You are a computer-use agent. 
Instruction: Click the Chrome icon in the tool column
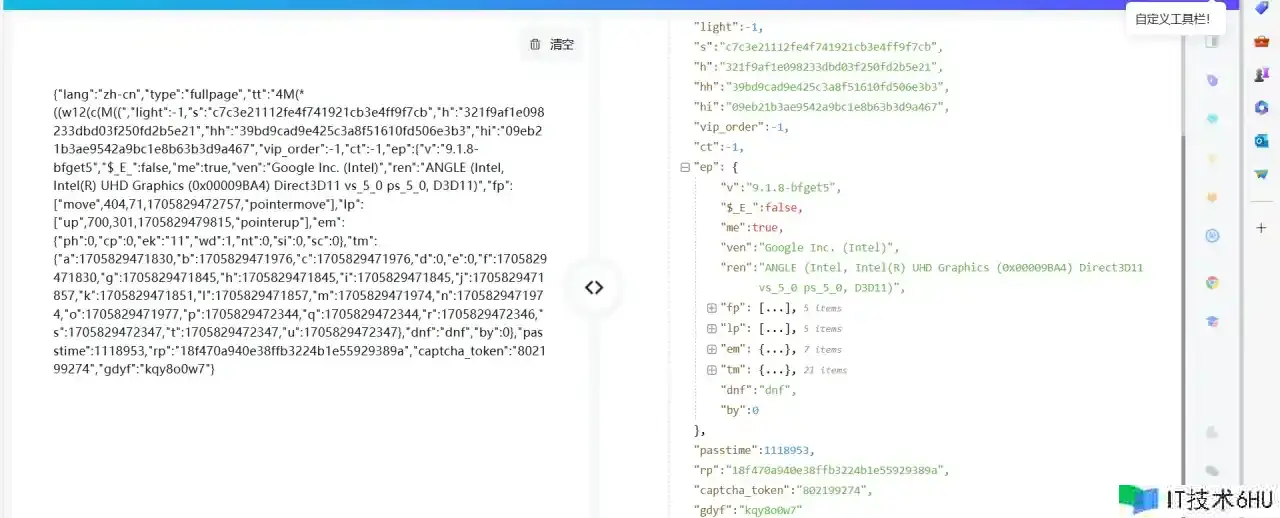coord(1212,282)
